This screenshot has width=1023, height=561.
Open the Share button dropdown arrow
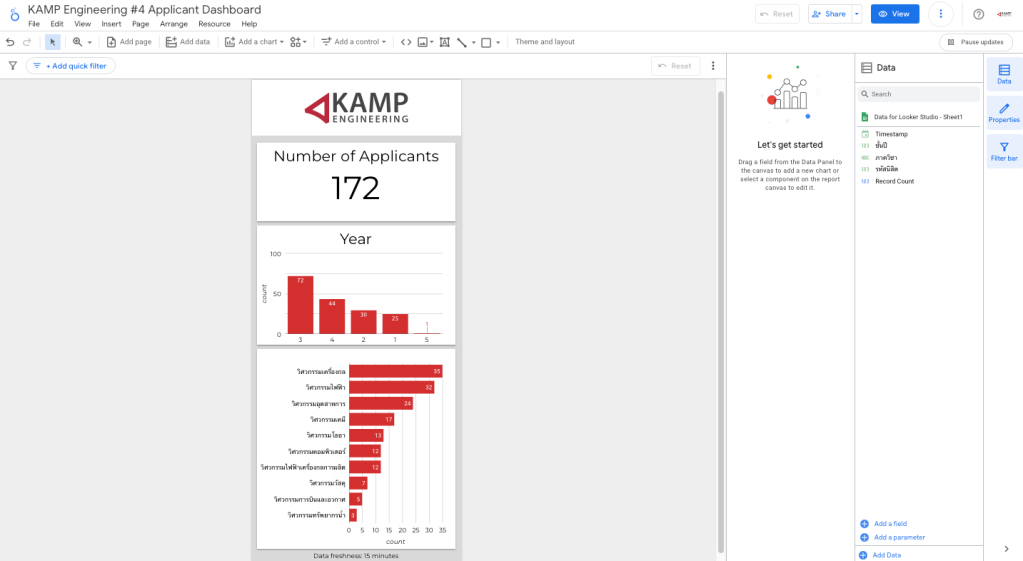pyautogui.click(x=857, y=14)
